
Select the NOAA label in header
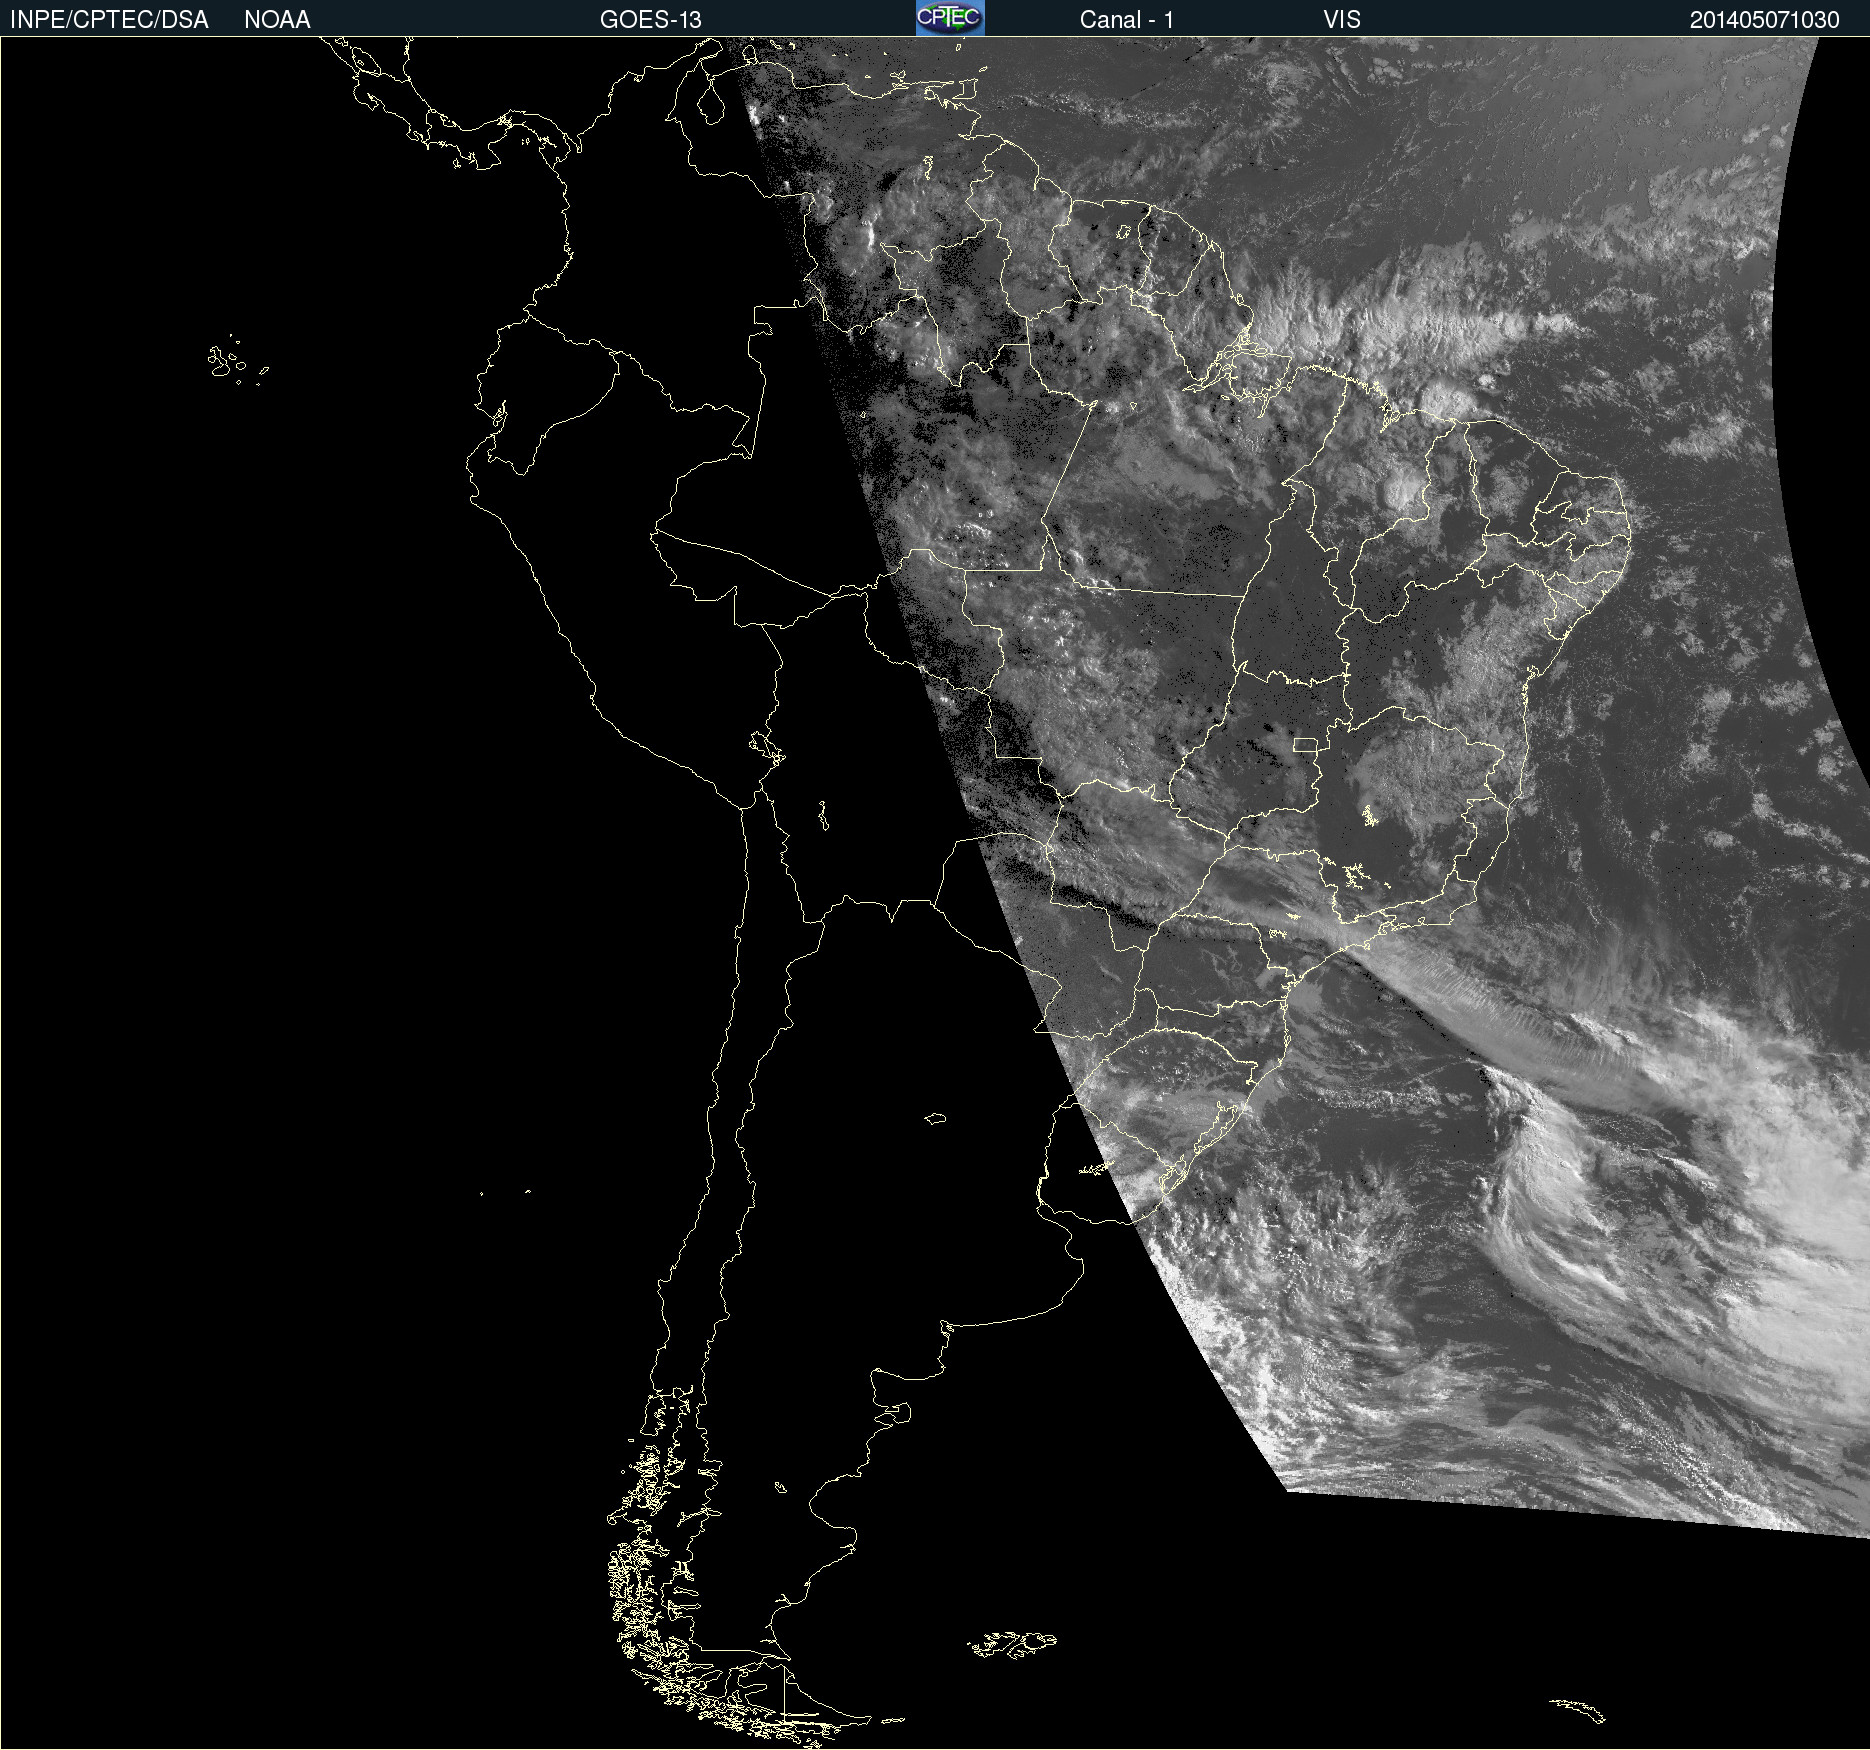click(x=277, y=20)
